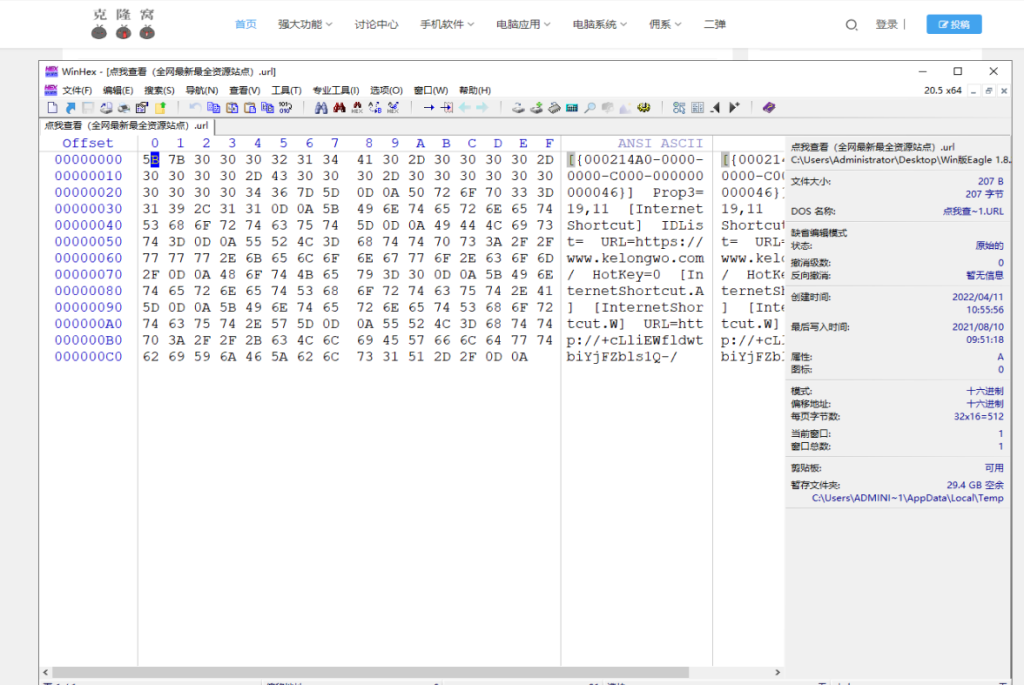Open the website search magnifier

pyautogui.click(x=851, y=24)
